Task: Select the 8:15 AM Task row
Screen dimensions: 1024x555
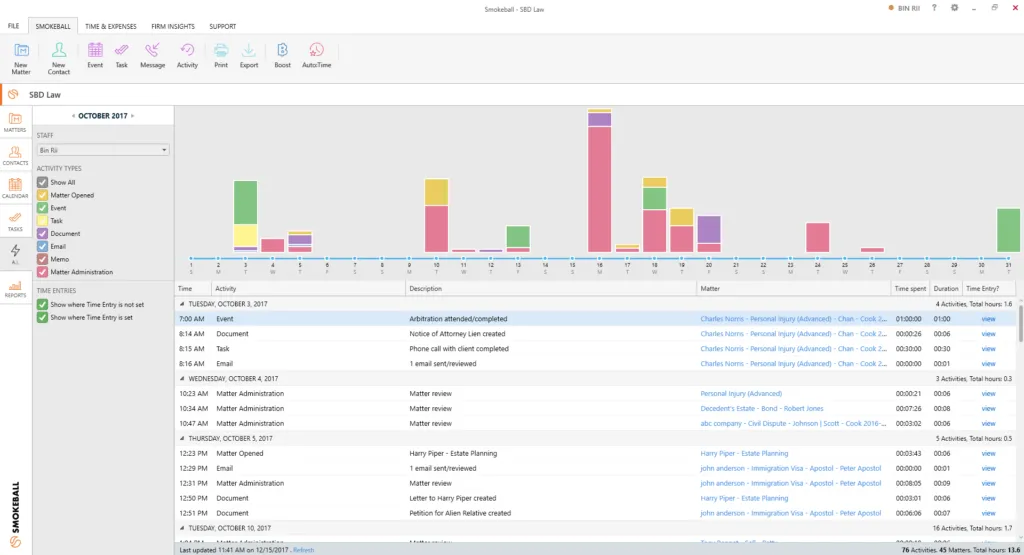Action: tap(596, 349)
